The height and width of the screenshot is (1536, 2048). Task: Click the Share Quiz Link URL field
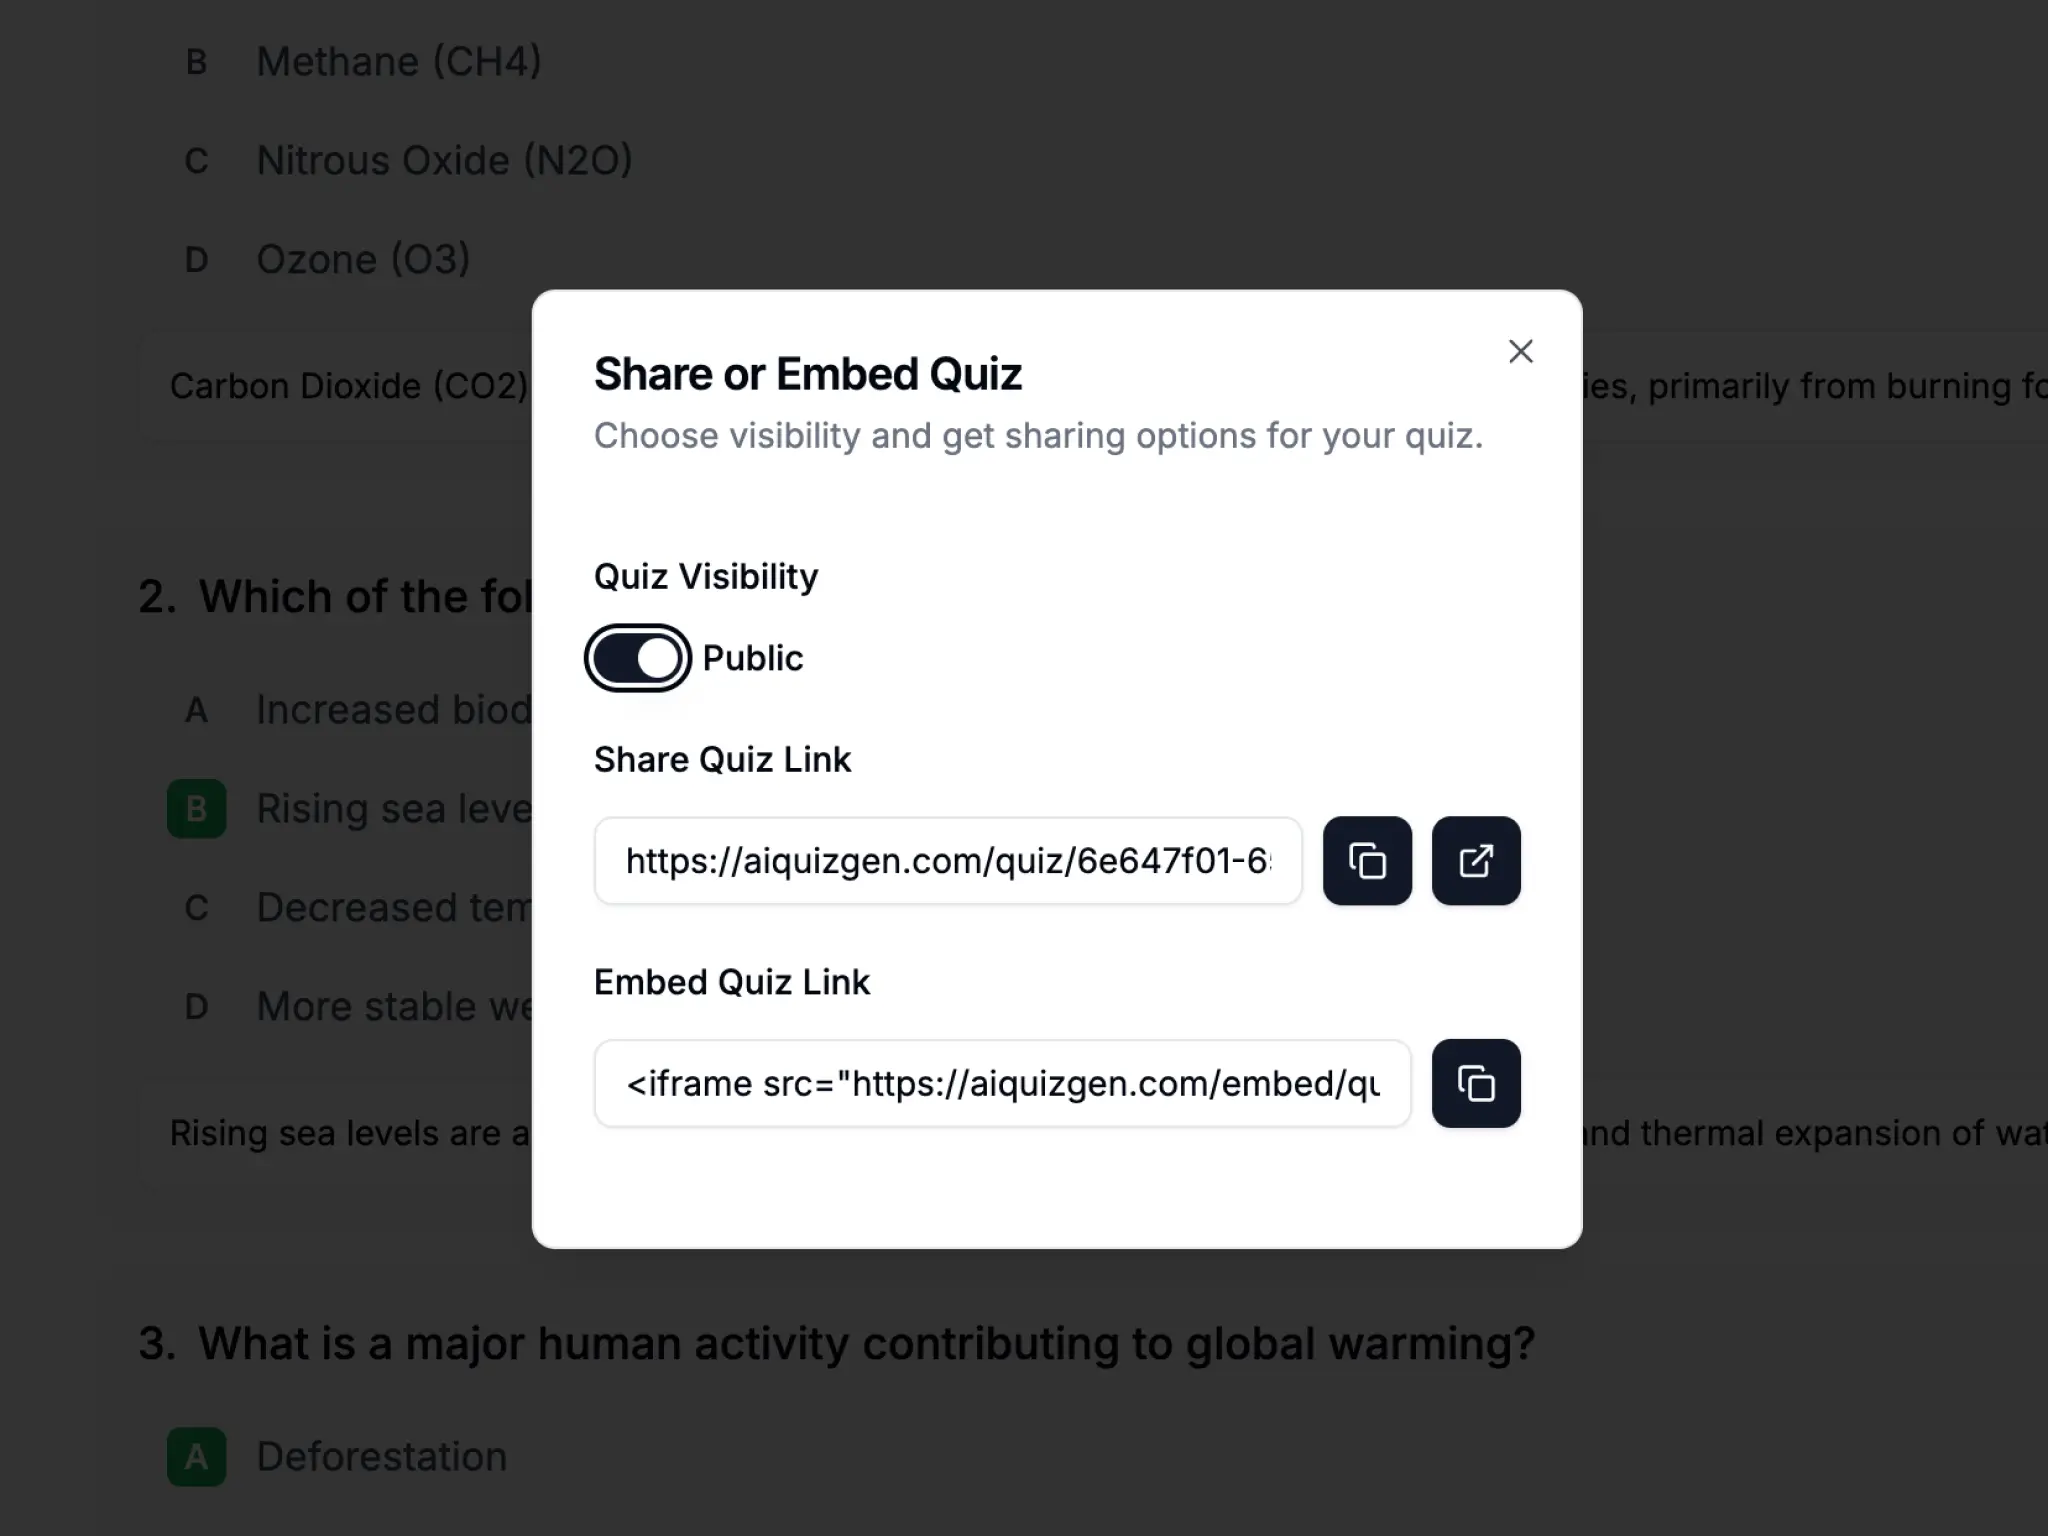click(948, 861)
